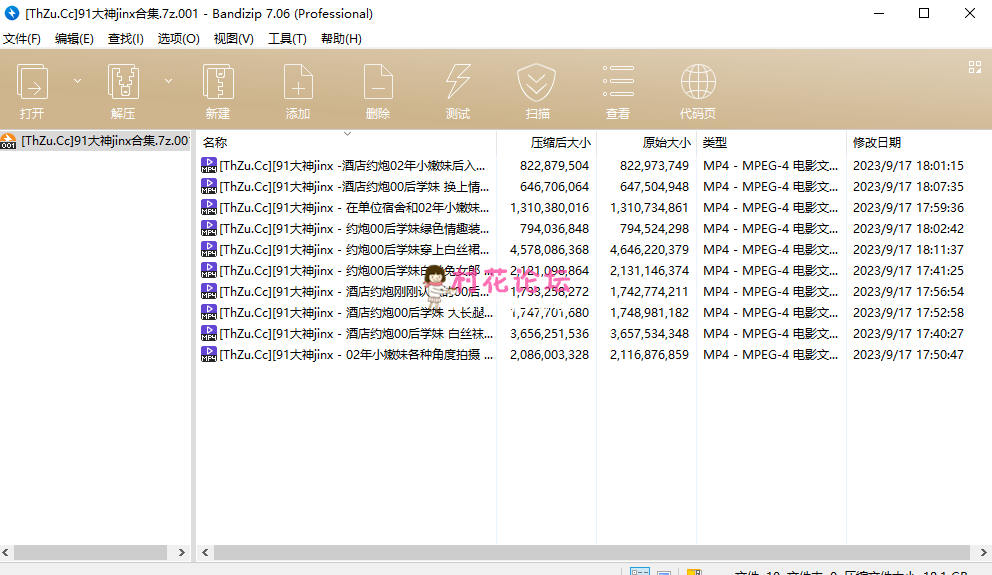The width and height of the screenshot is (992, 575).
Task: Click the Bandizip app icon in title bar
Action: [12, 13]
